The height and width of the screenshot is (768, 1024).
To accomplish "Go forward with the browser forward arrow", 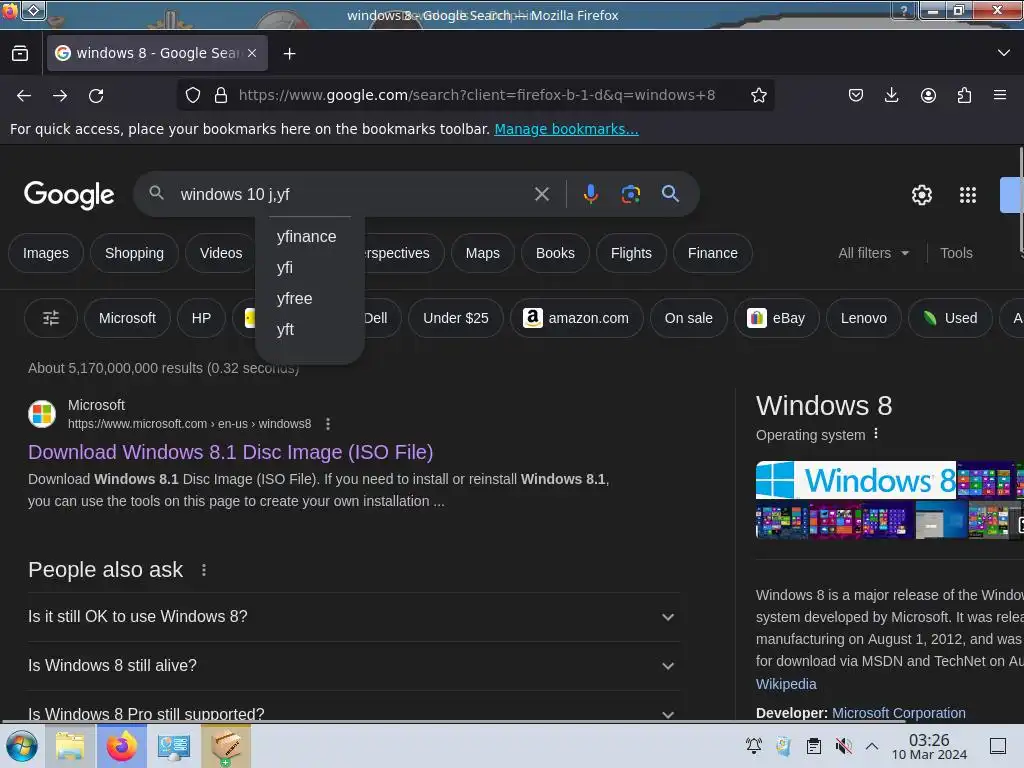I will click(x=60, y=95).
